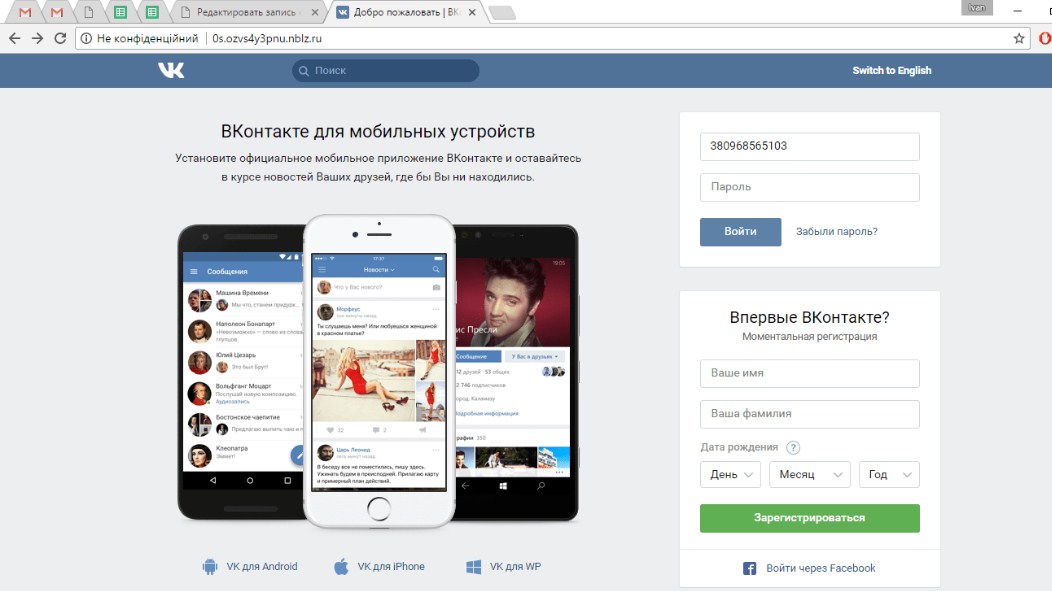This screenshot has width=1052, height=591.
Task: Click the date of birth help question mark
Action: (793, 448)
